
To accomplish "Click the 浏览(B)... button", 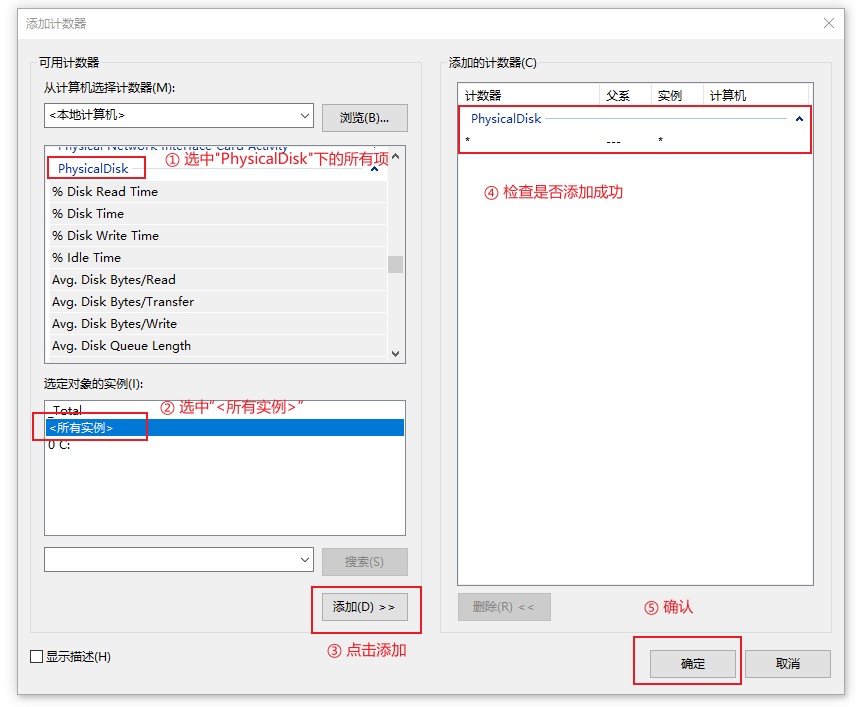I will [364, 118].
